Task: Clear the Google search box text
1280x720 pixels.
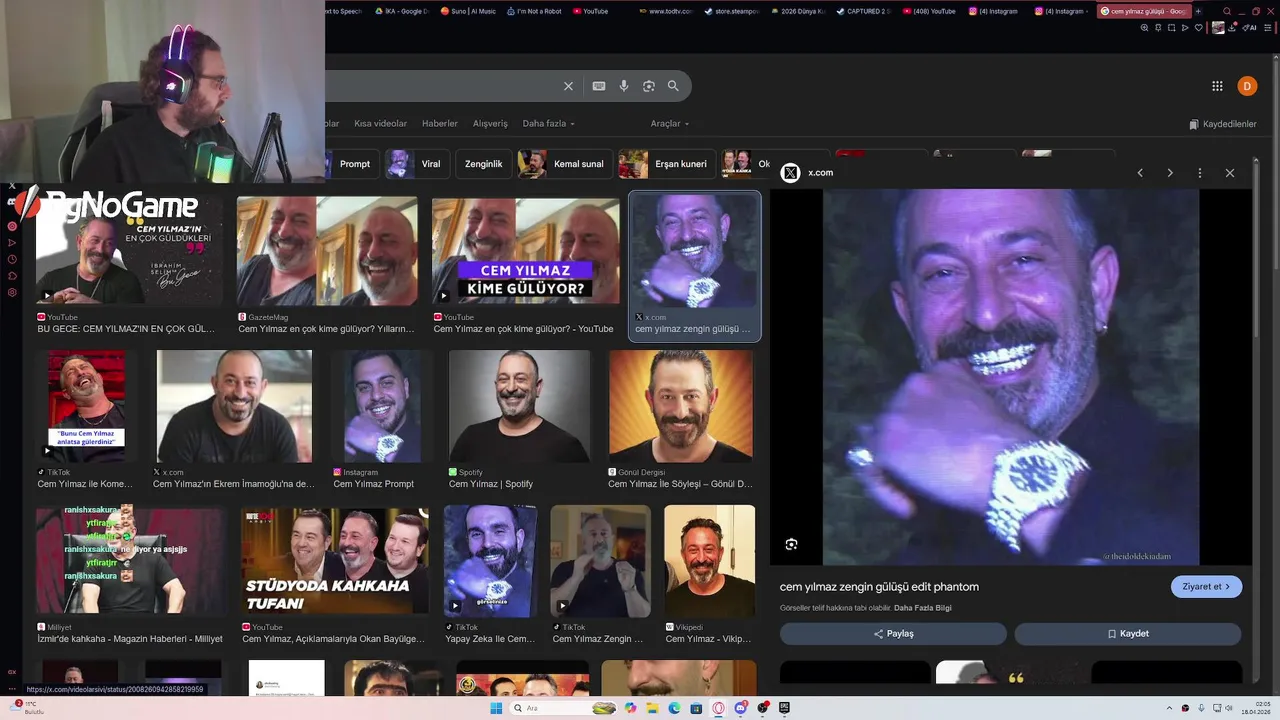Action: pos(568,86)
